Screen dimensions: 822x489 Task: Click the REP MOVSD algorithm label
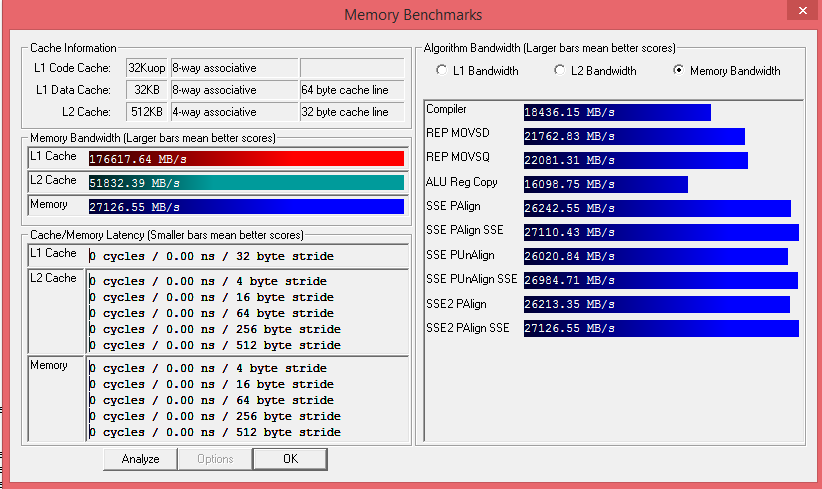point(458,133)
